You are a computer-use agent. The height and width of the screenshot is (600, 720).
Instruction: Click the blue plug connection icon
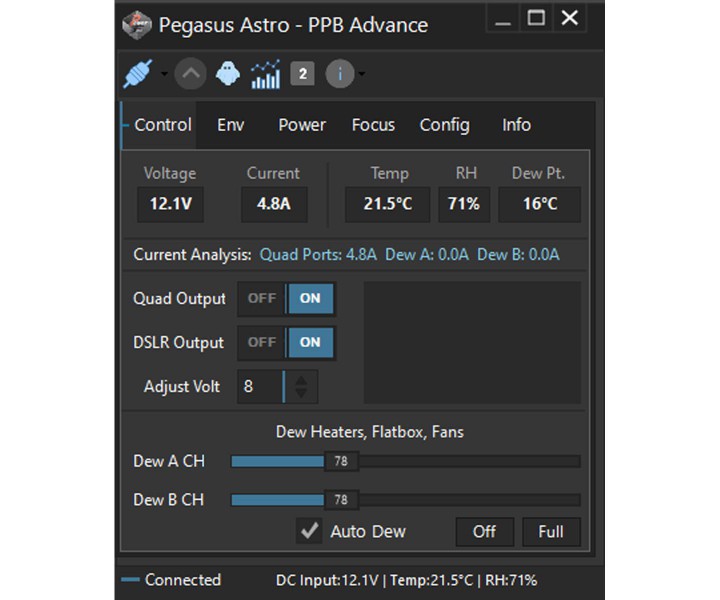click(135, 73)
